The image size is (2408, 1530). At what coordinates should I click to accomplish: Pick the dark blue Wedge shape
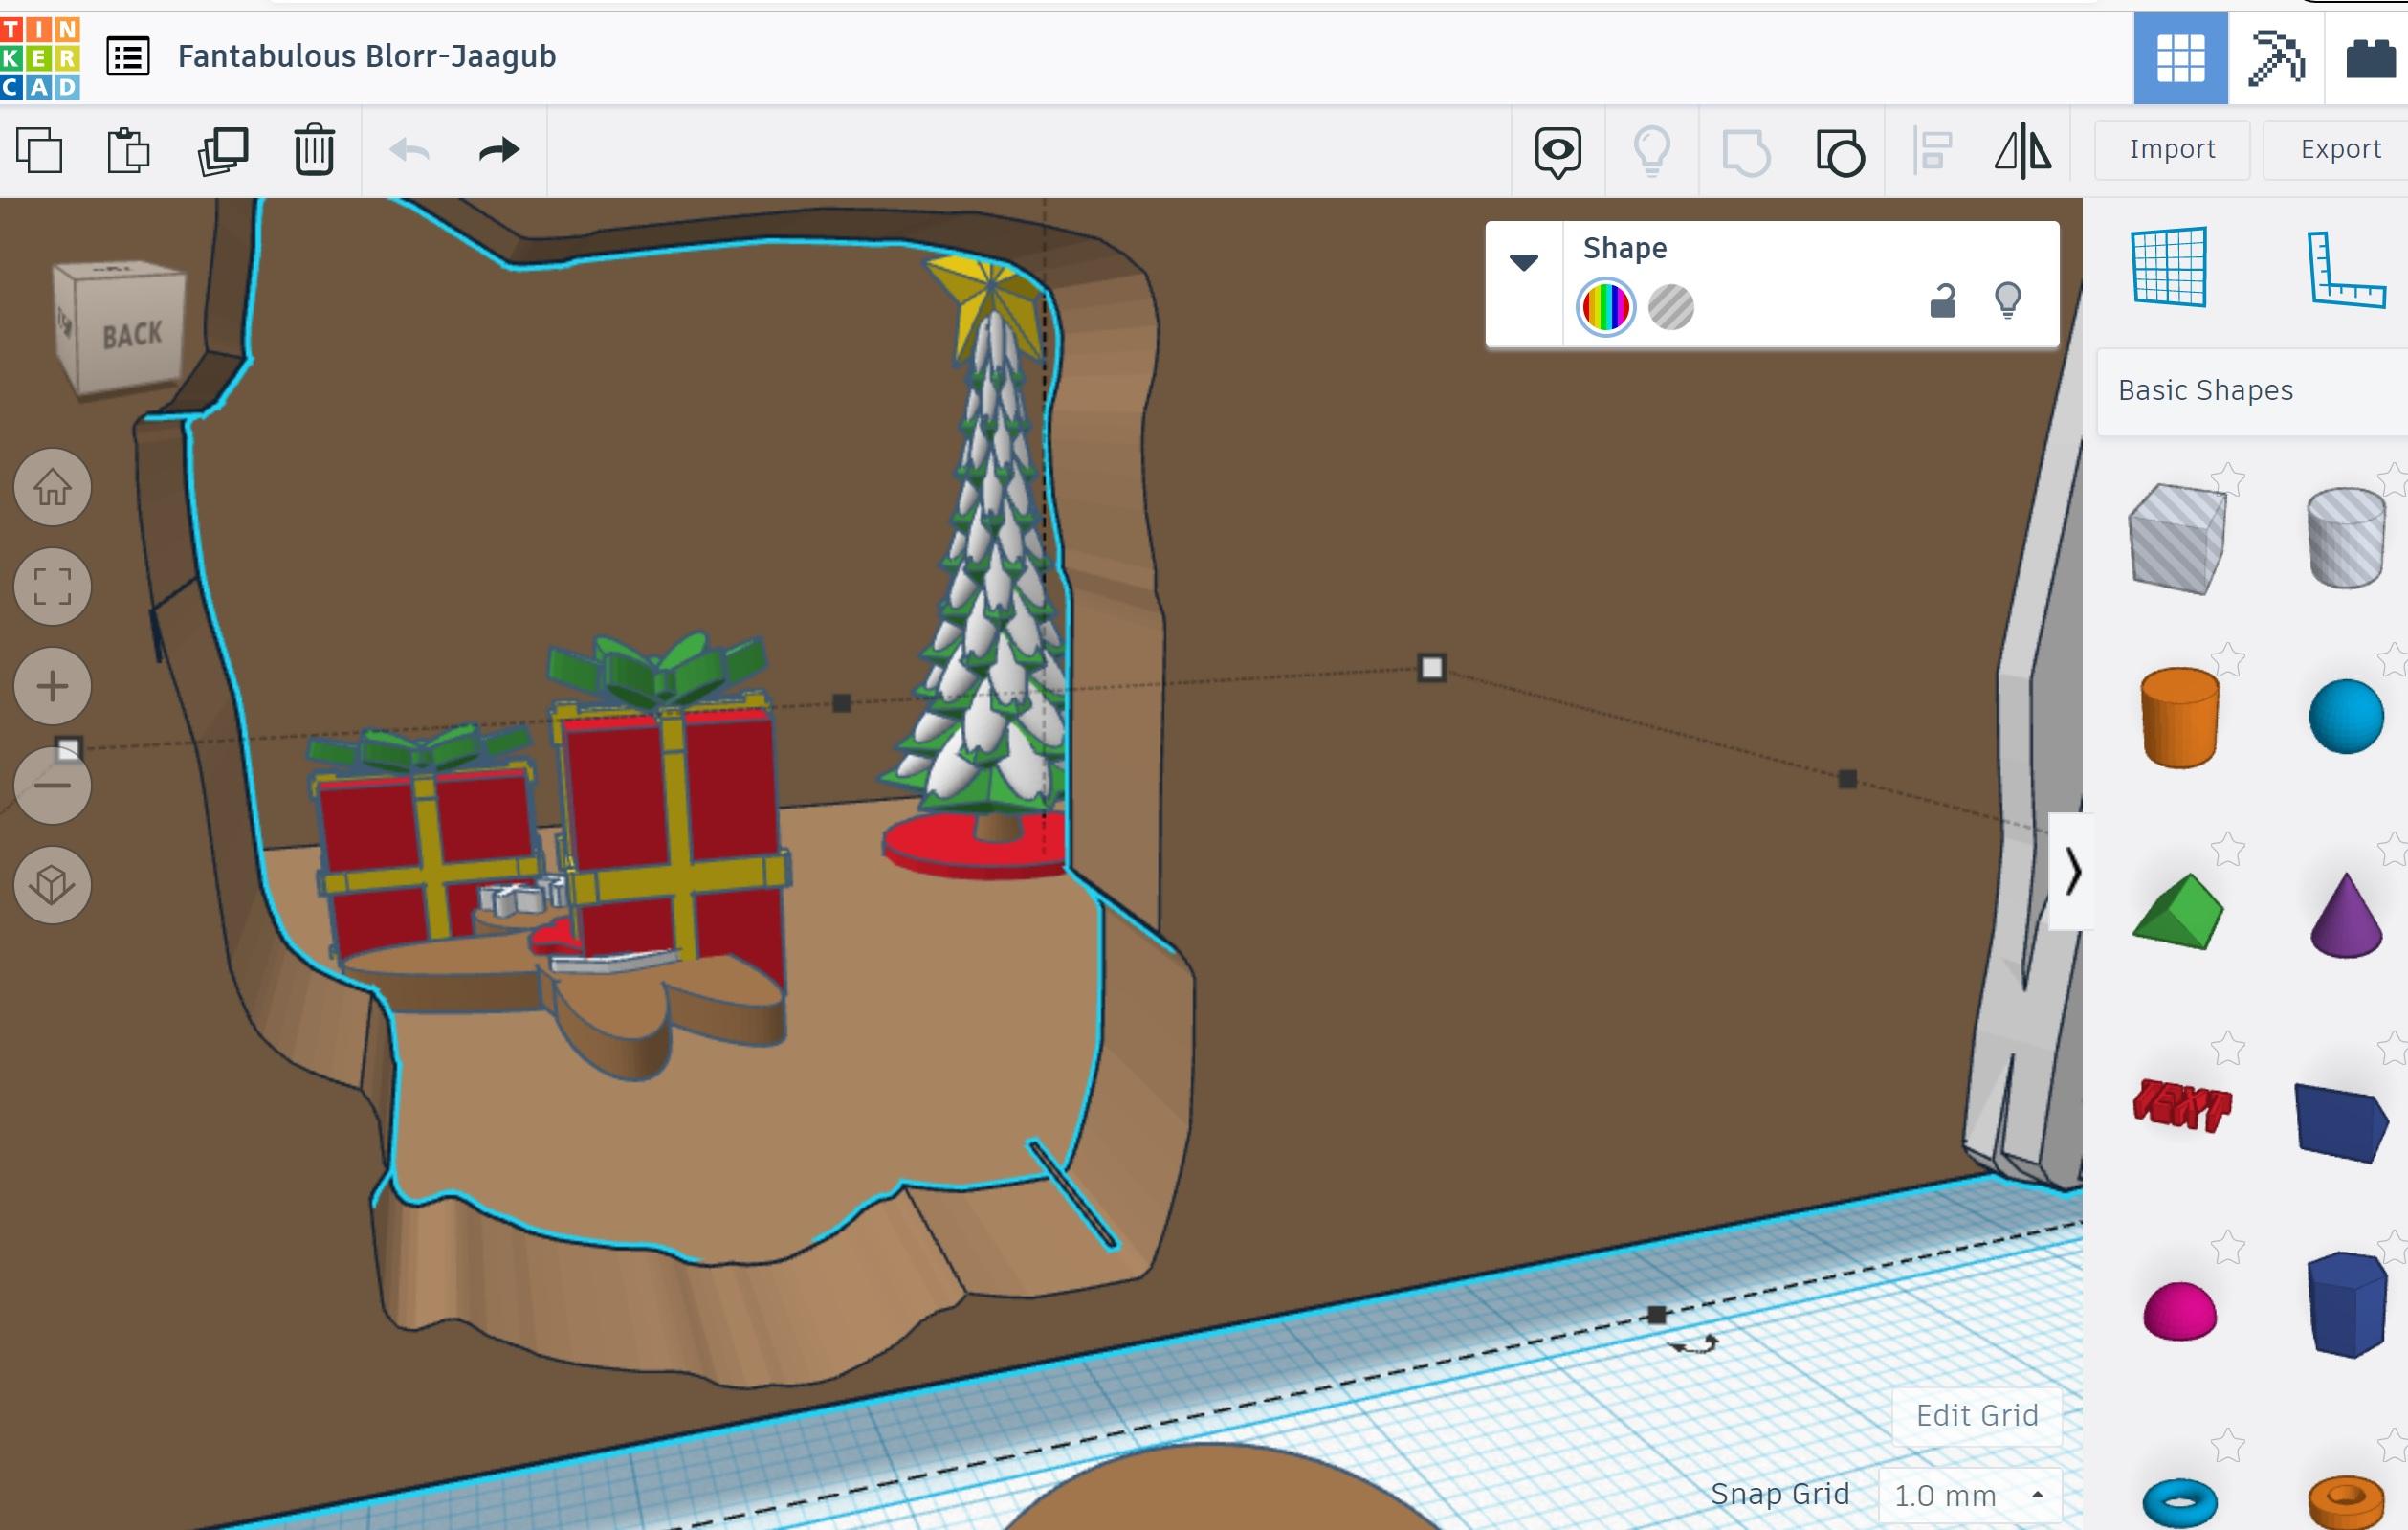[2342, 1122]
